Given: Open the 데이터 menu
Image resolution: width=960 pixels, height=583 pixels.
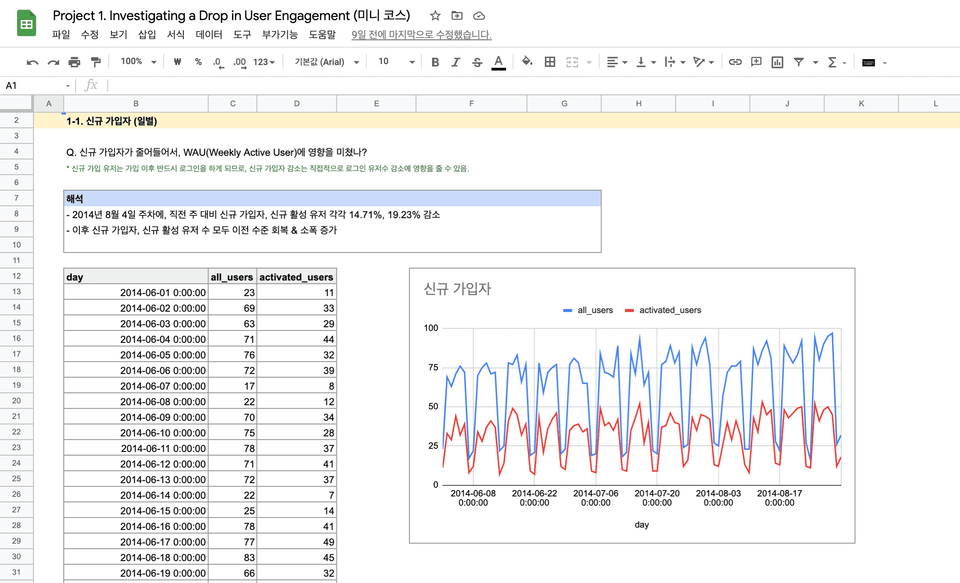Looking at the screenshot, I should [x=209, y=35].
